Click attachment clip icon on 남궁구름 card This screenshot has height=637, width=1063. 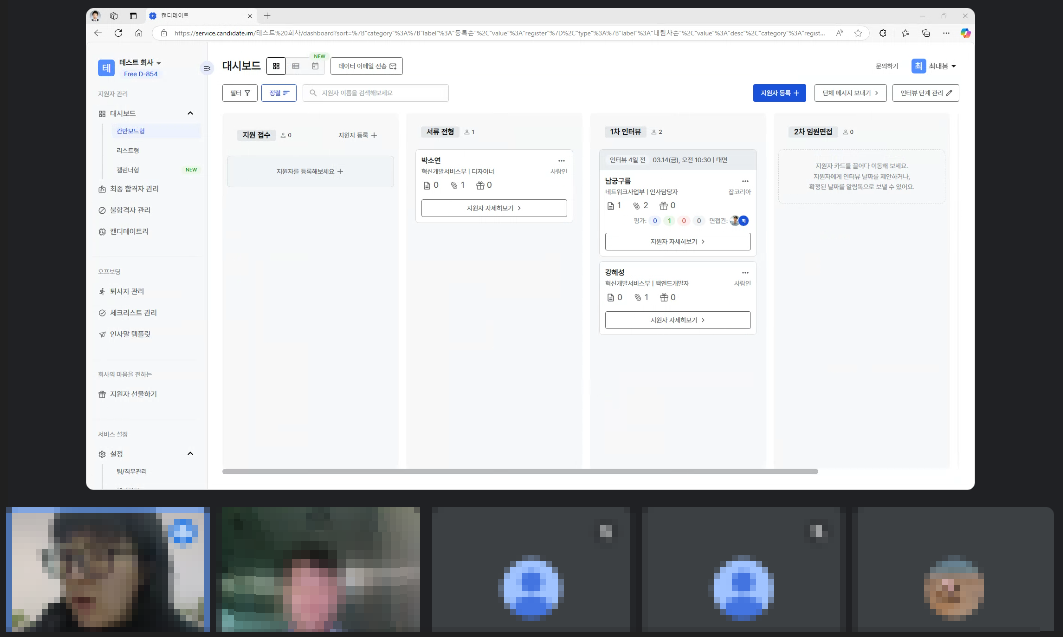(637, 205)
